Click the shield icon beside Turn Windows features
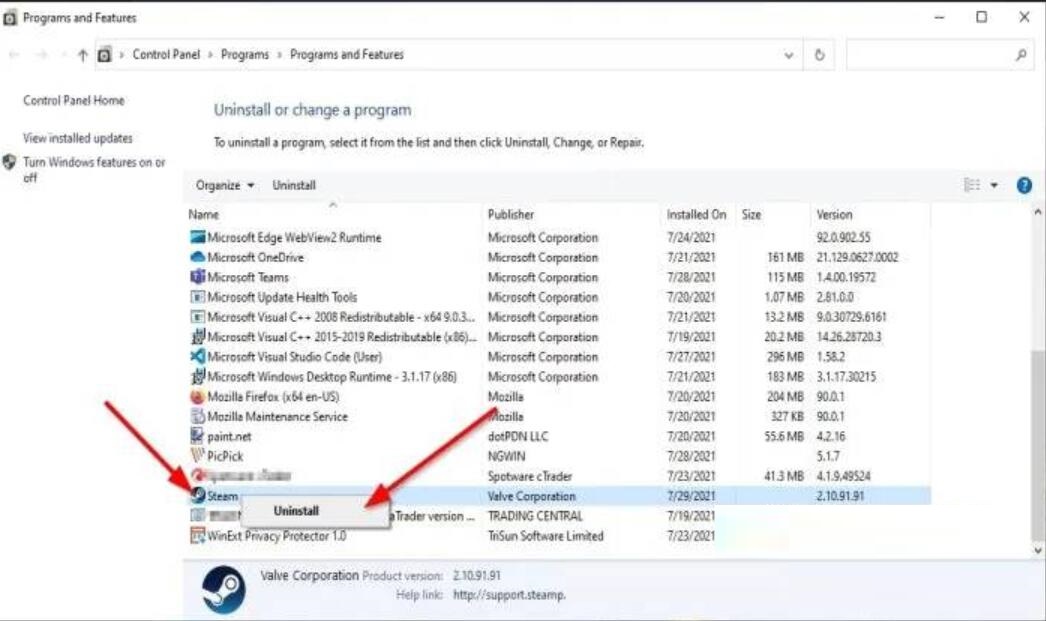The image size is (1046, 621). point(9,162)
